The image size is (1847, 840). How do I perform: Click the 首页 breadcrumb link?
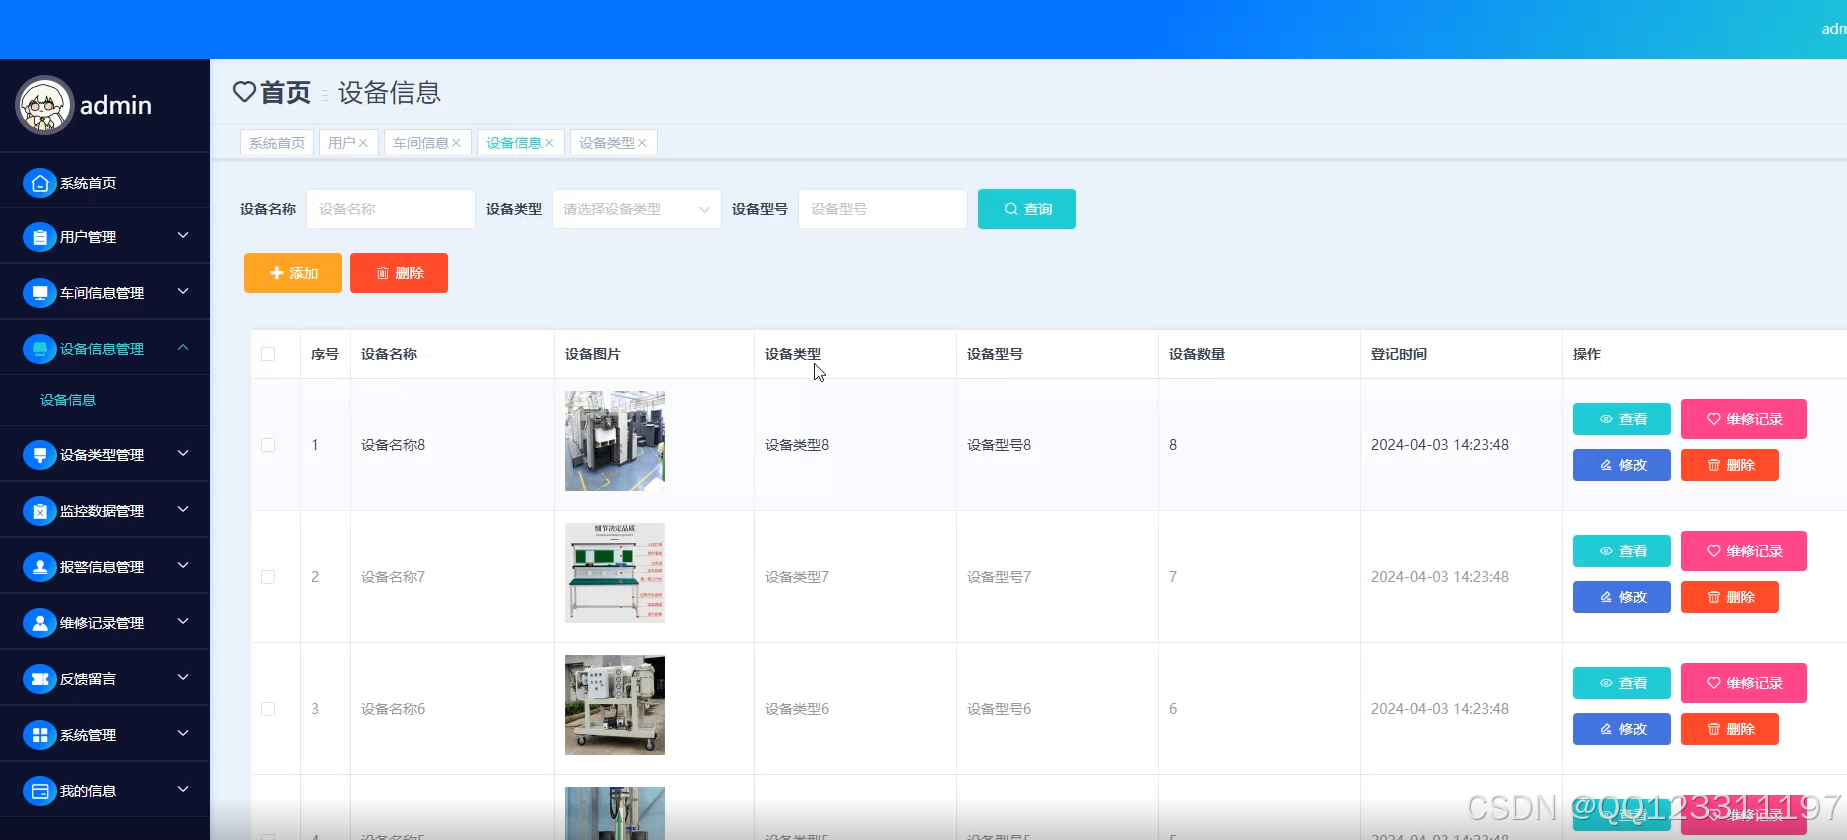[285, 93]
